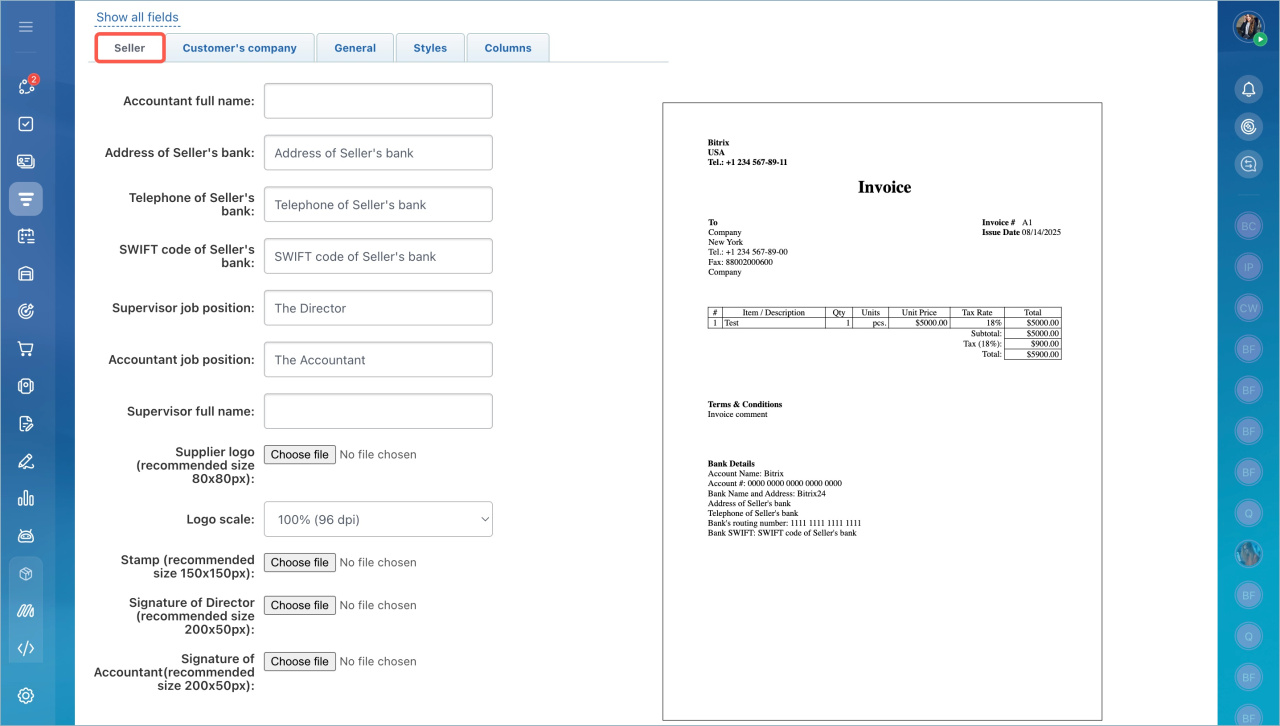1280x726 pixels.
Task: Click the SWIFT code of Seller's bank field
Action: tap(378, 256)
